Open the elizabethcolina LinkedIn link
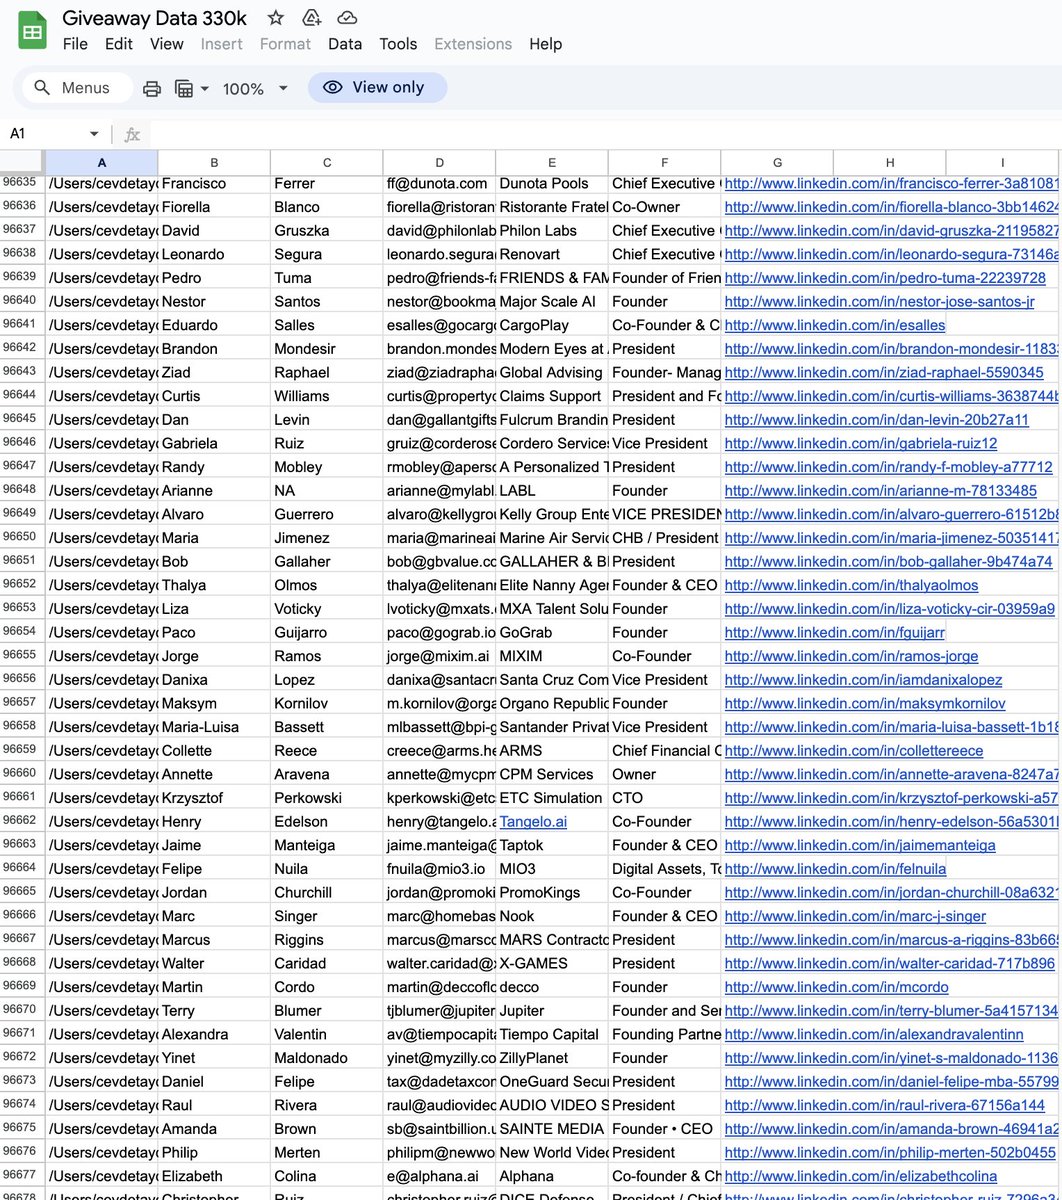Image resolution: width=1062 pixels, height=1200 pixels. tap(860, 1176)
